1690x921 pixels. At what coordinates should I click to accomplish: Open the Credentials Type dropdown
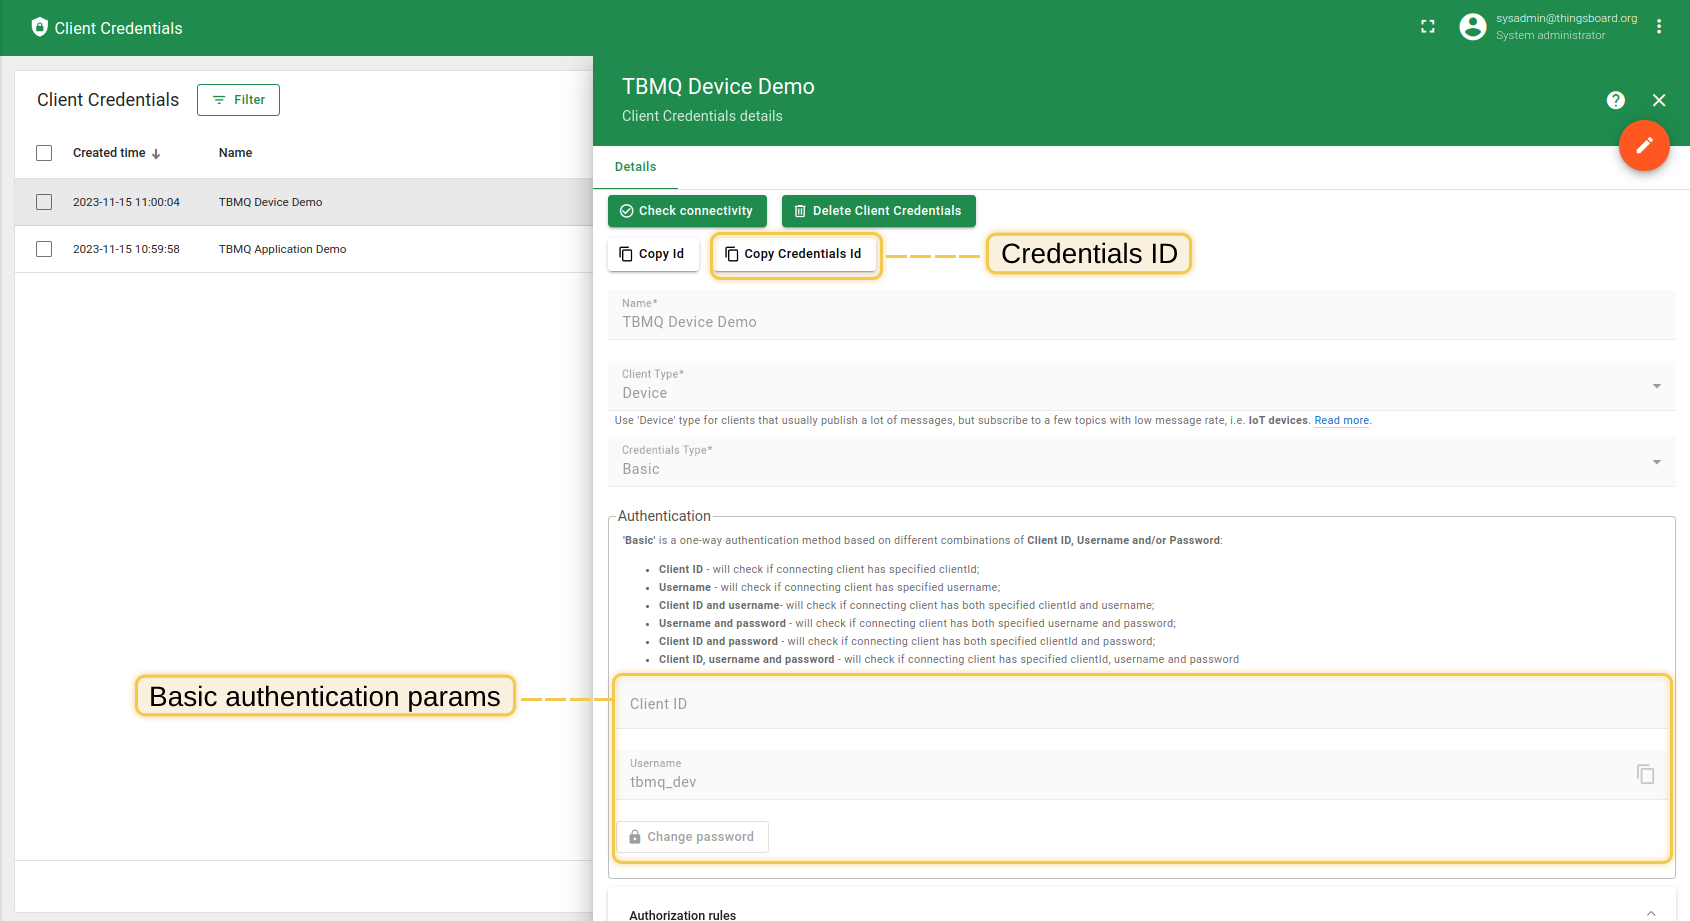pos(1142,461)
